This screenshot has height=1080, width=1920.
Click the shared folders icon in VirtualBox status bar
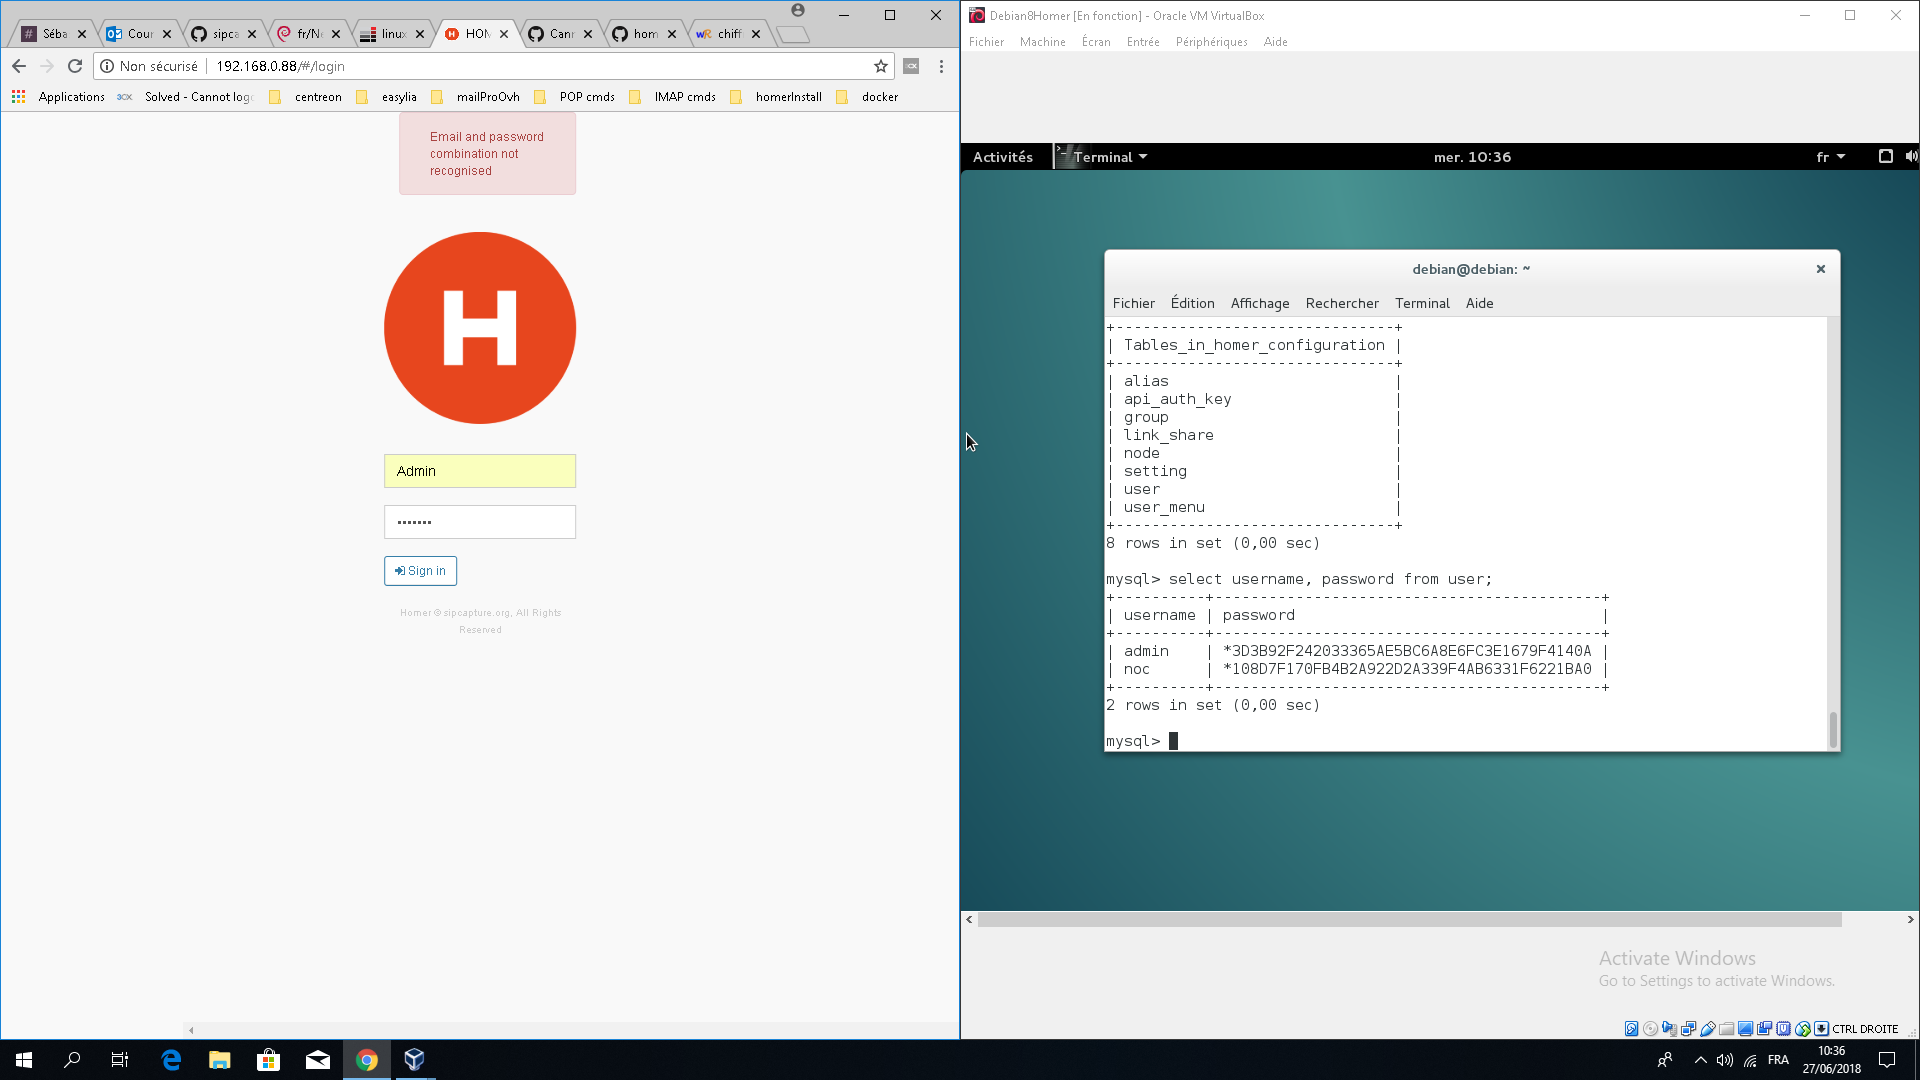tap(1727, 1028)
